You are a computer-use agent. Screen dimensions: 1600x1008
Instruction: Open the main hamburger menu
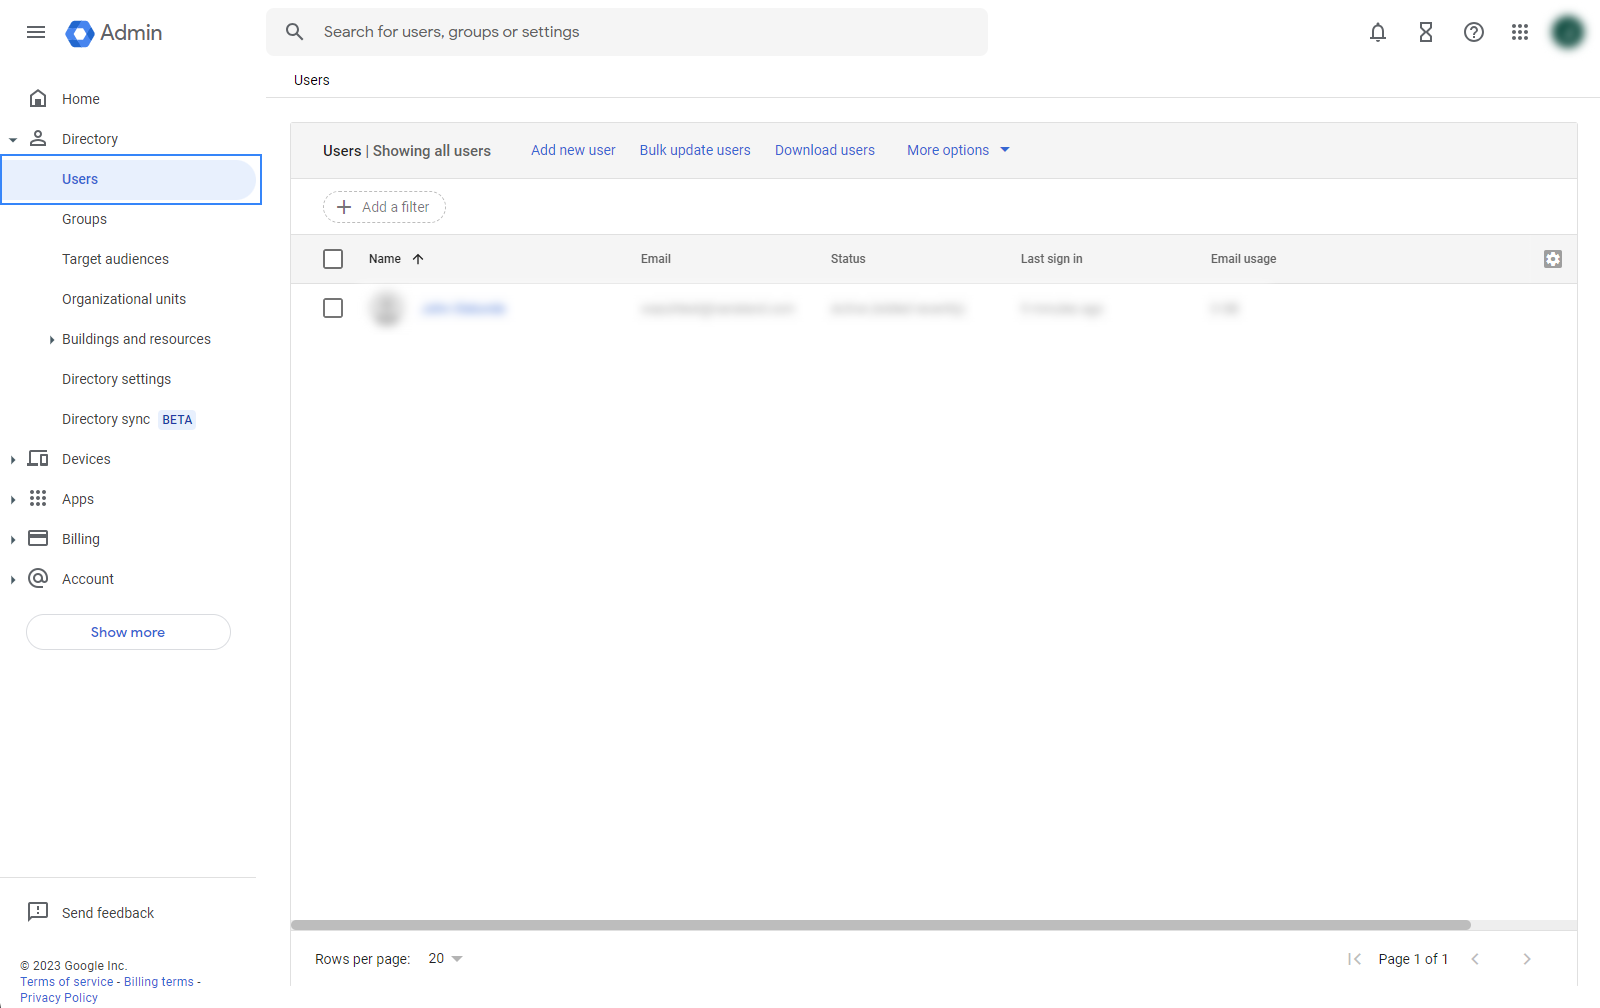pyautogui.click(x=36, y=32)
